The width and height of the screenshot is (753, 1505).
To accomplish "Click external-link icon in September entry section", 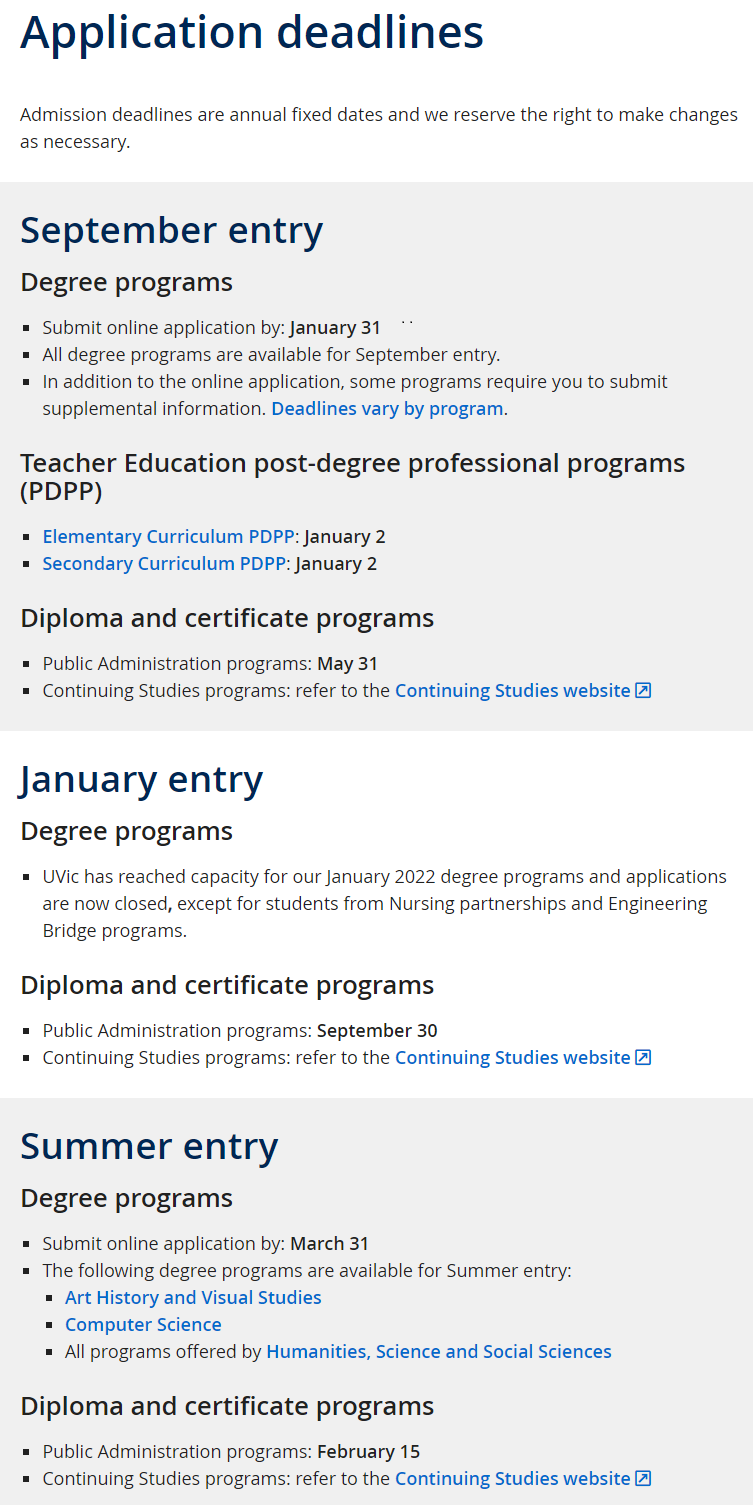I will [x=644, y=690].
